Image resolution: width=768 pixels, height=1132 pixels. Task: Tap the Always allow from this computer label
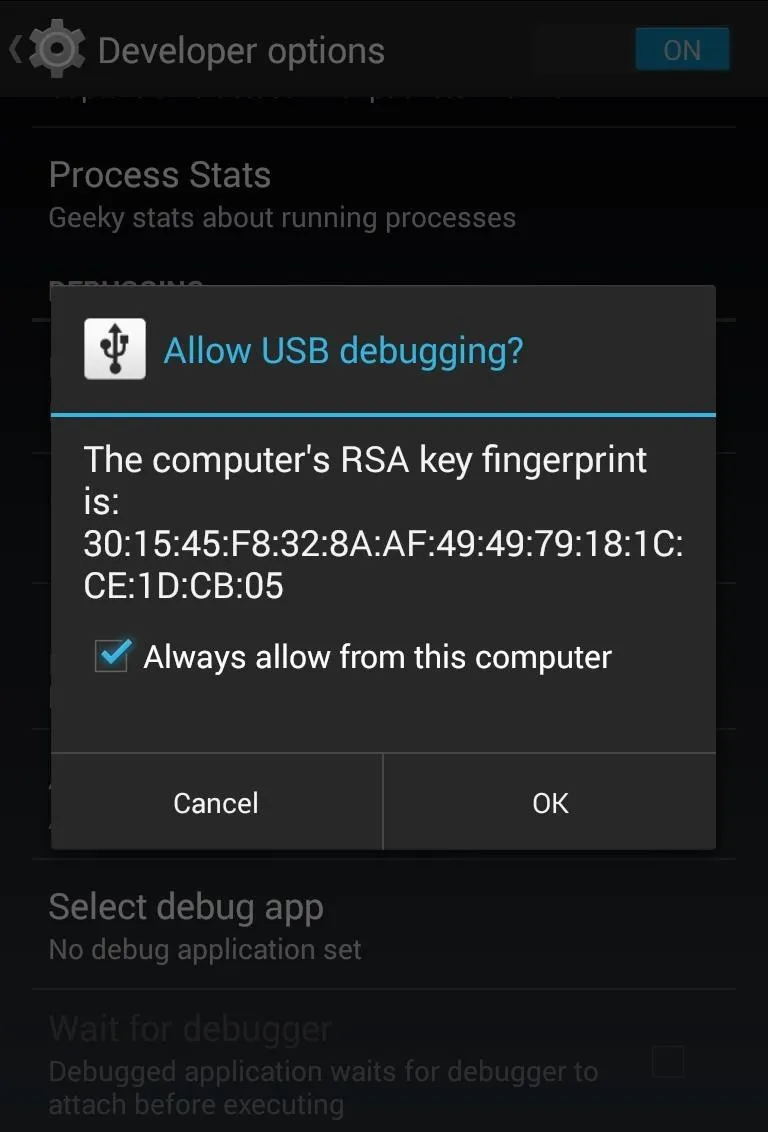tap(378, 658)
